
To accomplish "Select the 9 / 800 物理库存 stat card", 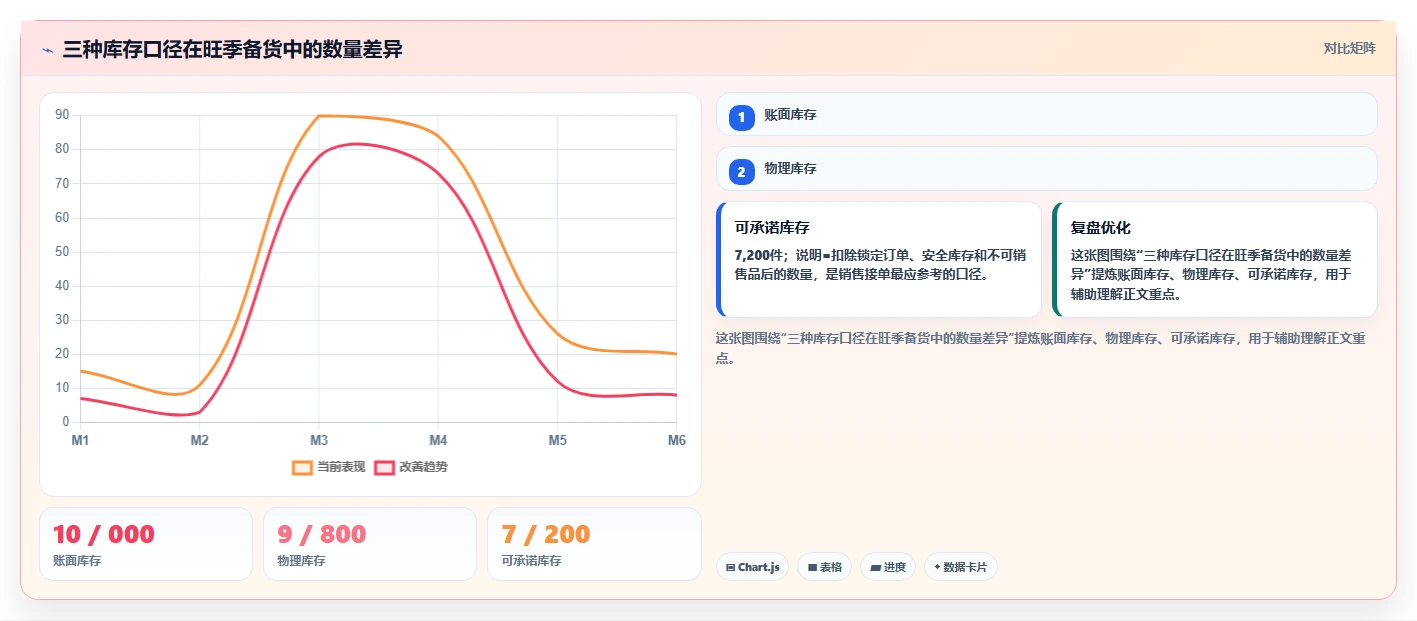I will point(370,544).
